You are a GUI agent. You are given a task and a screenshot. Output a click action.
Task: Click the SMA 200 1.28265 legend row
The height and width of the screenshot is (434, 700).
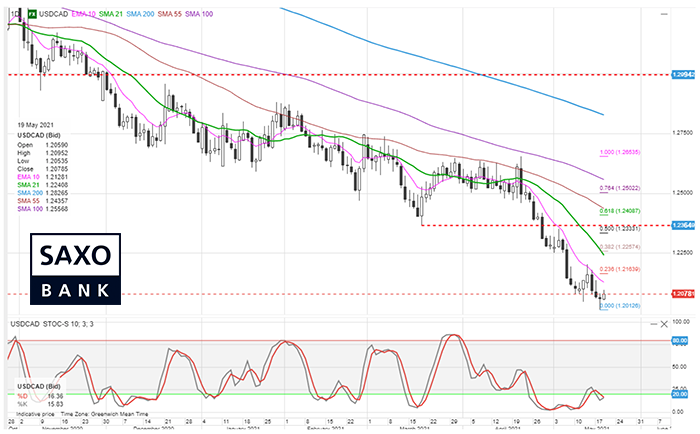42,193
